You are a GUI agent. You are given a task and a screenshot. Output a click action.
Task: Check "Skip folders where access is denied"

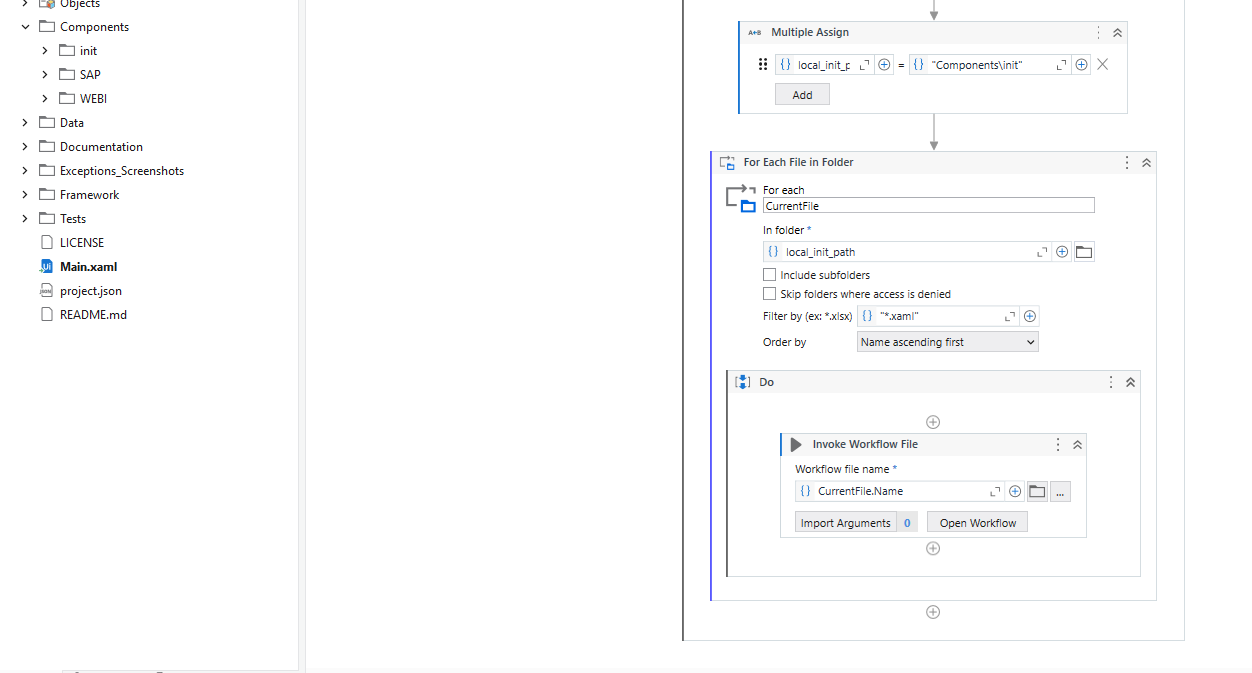(x=770, y=293)
